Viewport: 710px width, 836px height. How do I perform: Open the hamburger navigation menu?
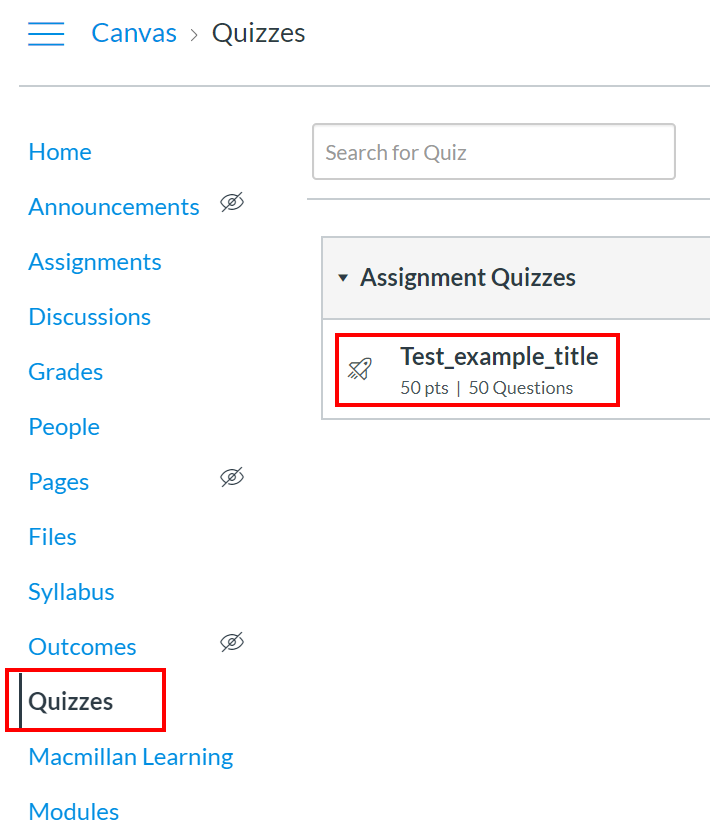click(x=46, y=34)
